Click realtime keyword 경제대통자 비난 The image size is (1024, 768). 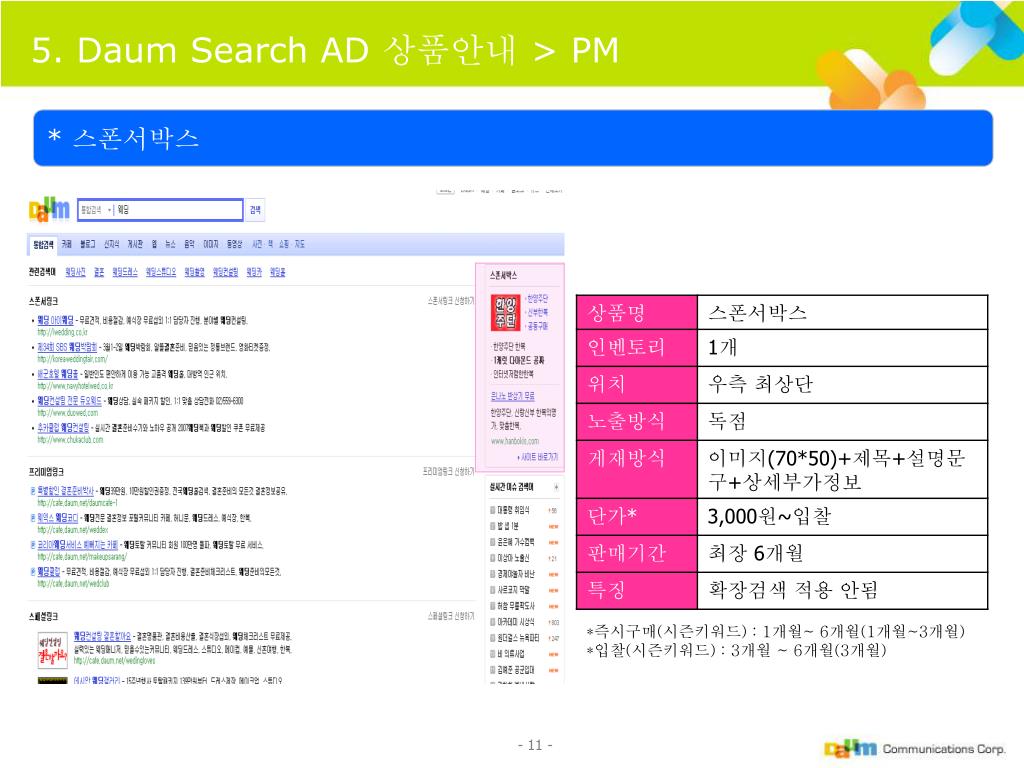click(x=516, y=574)
